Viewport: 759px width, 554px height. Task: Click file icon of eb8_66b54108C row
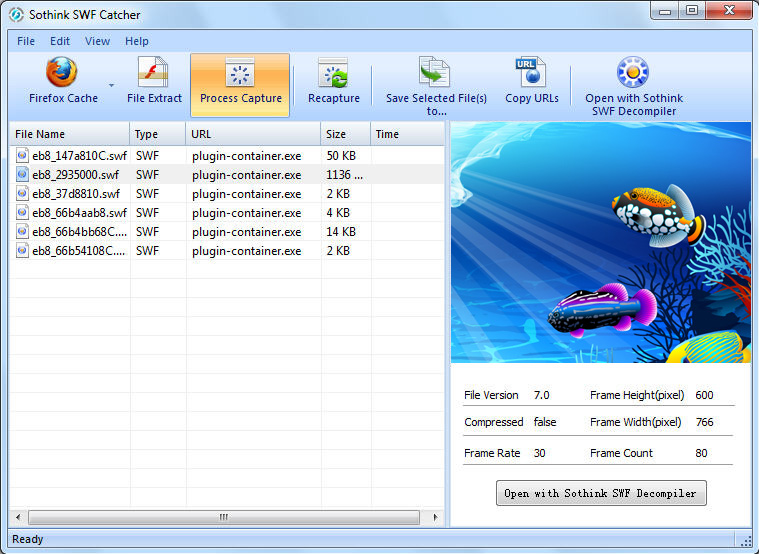(x=22, y=250)
